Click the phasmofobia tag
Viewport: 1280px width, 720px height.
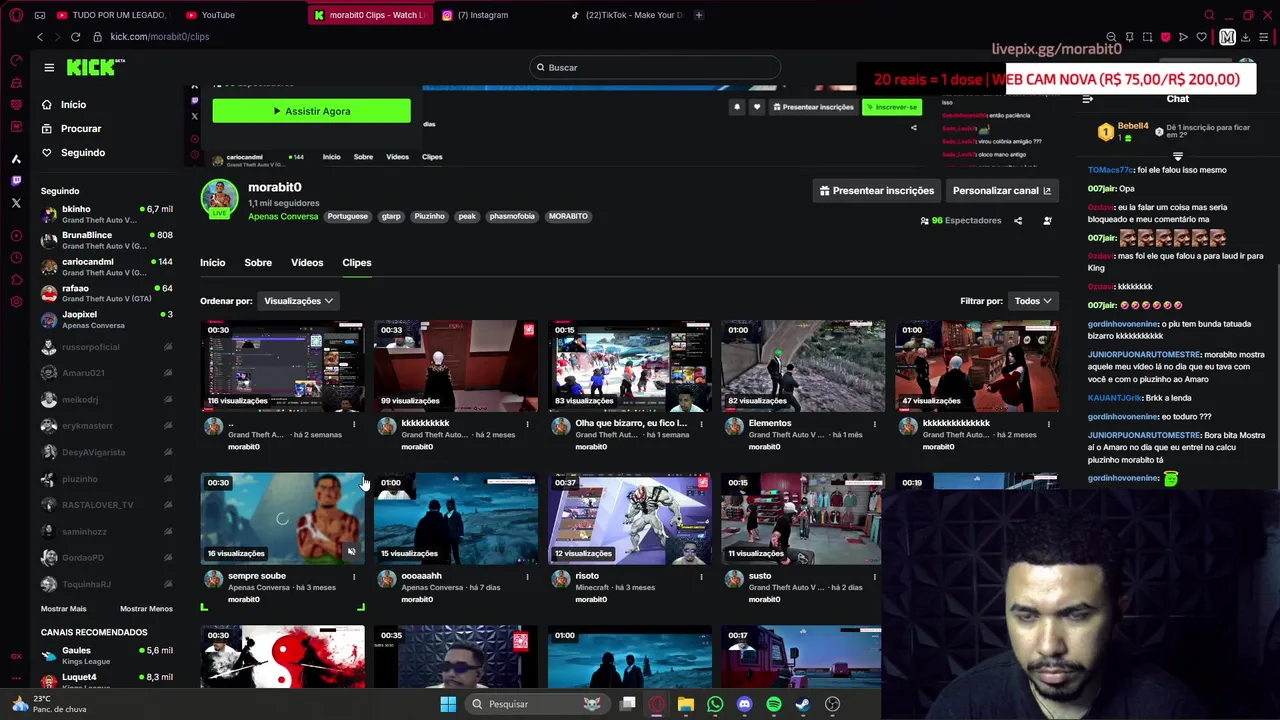[512, 216]
